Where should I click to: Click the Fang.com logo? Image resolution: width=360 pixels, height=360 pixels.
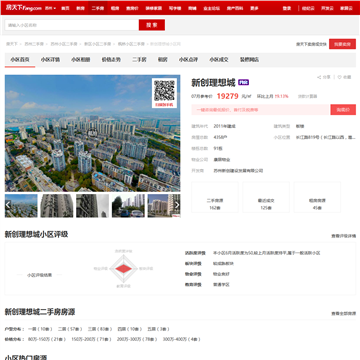pyautogui.click(x=24, y=7)
